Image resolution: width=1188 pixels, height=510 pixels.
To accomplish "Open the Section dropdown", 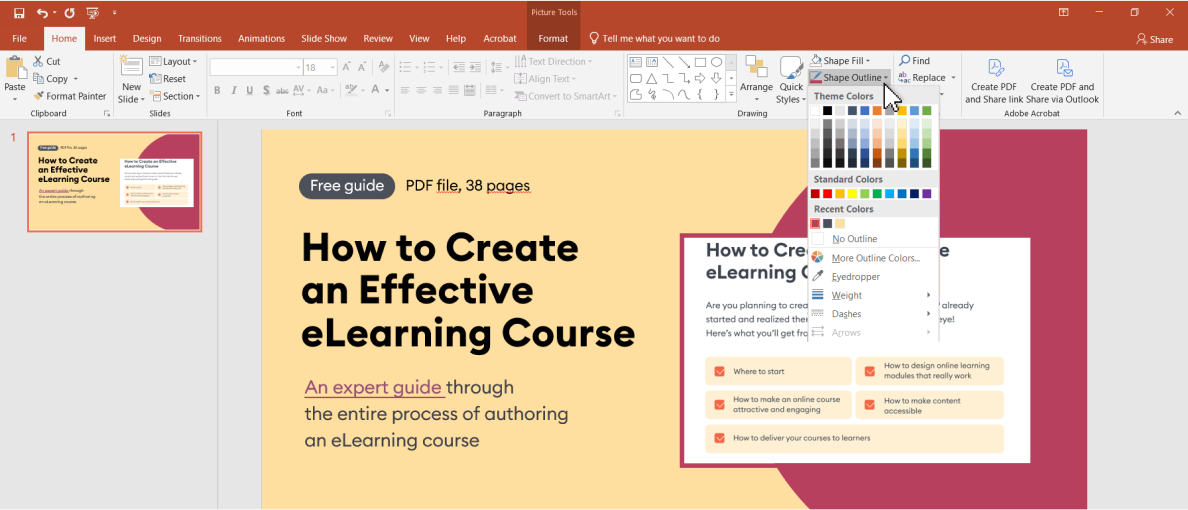I will point(175,96).
